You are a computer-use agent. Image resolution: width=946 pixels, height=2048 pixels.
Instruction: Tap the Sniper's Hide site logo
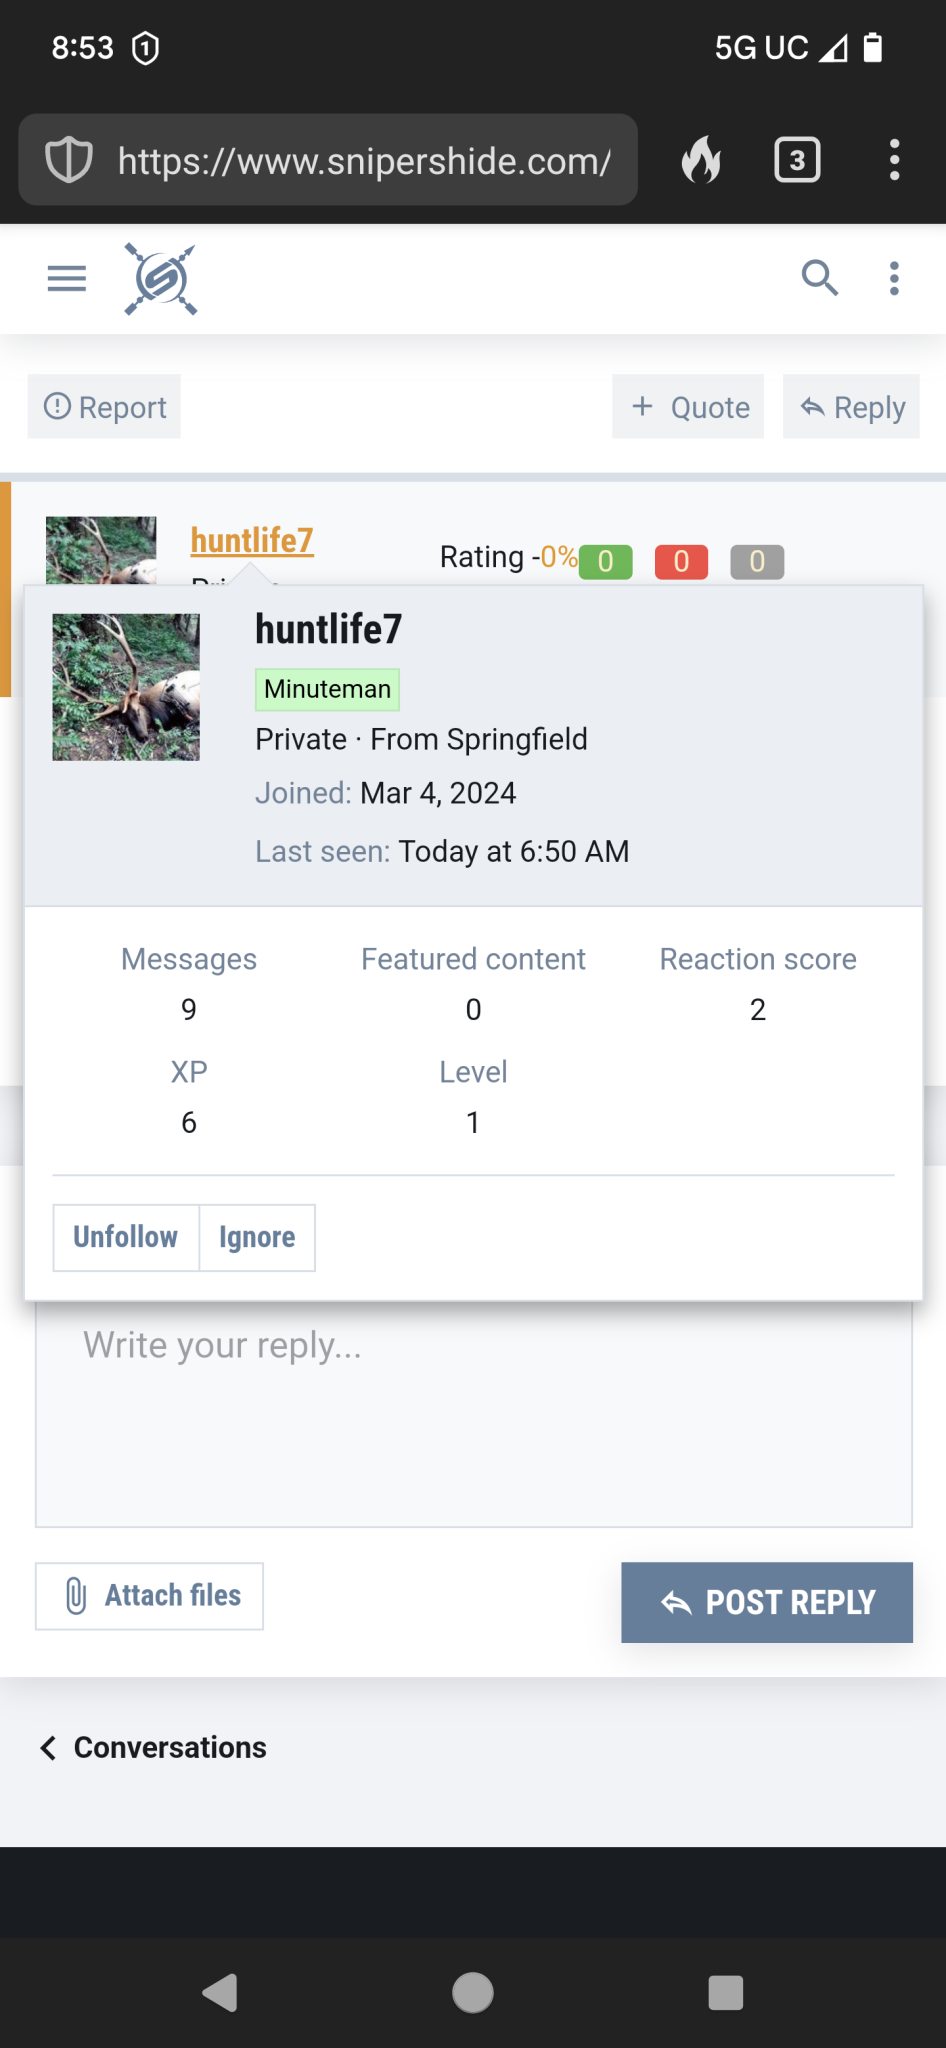coord(160,279)
